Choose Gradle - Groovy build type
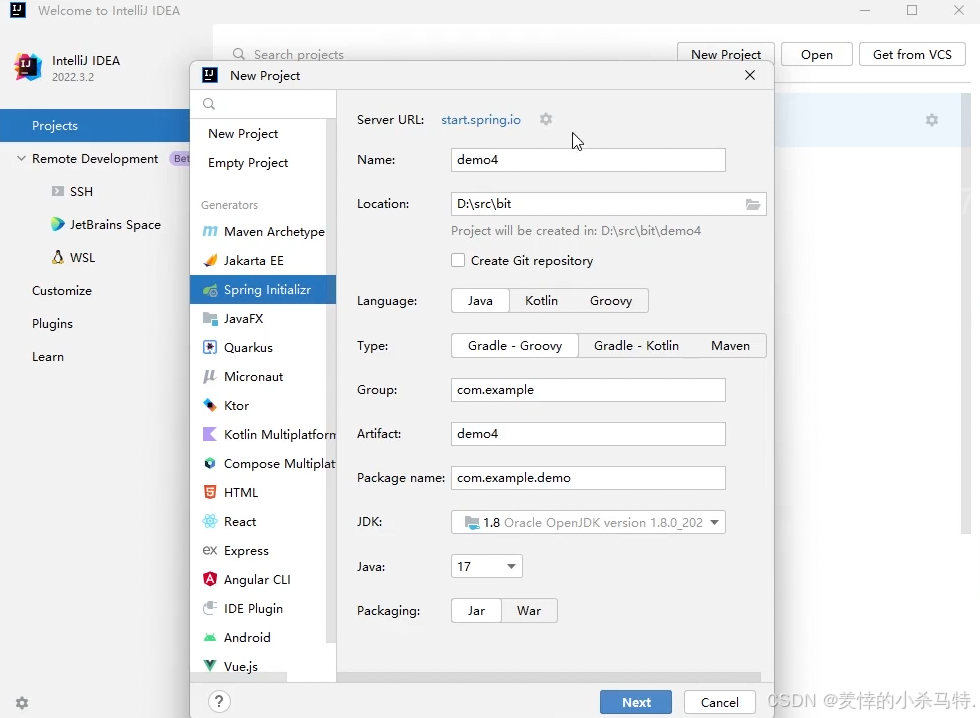Screen dimensions: 980x718 [515, 346]
